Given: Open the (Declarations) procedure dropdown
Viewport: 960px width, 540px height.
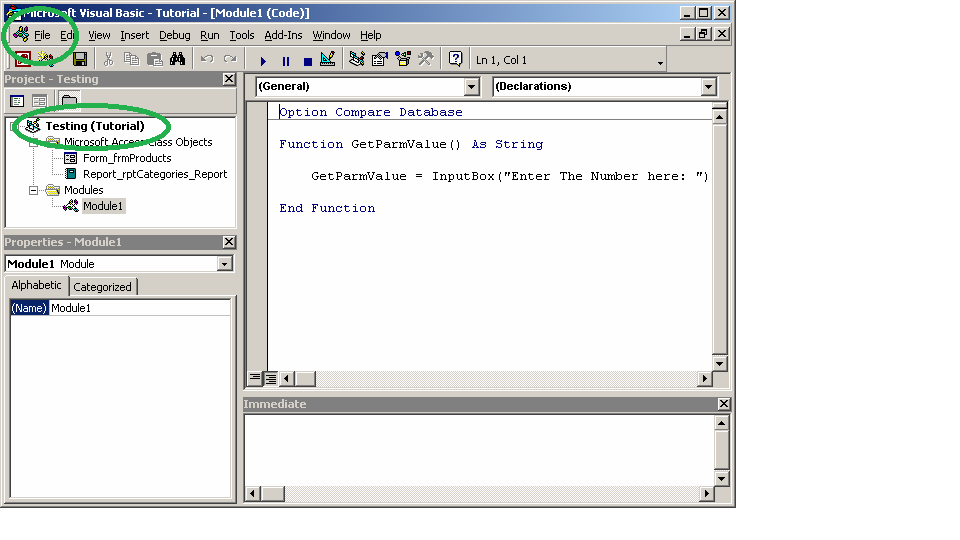Looking at the screenshot, I should [x=708, y=87].
